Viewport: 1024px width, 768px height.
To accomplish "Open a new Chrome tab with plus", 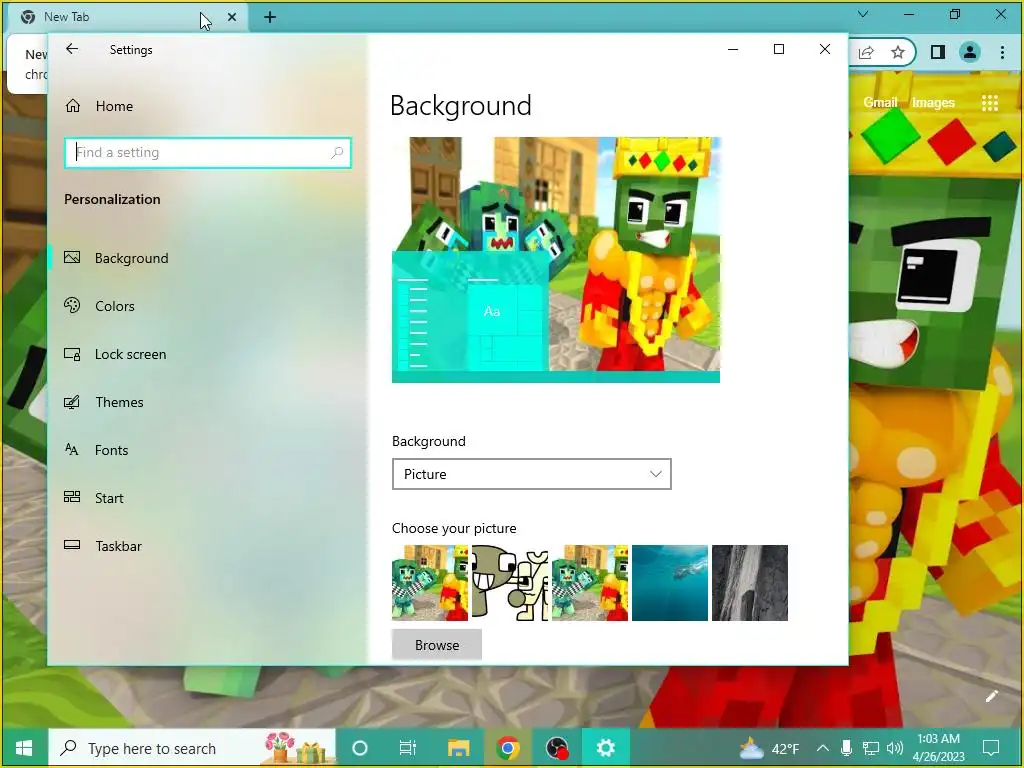I will click(270, 17).
